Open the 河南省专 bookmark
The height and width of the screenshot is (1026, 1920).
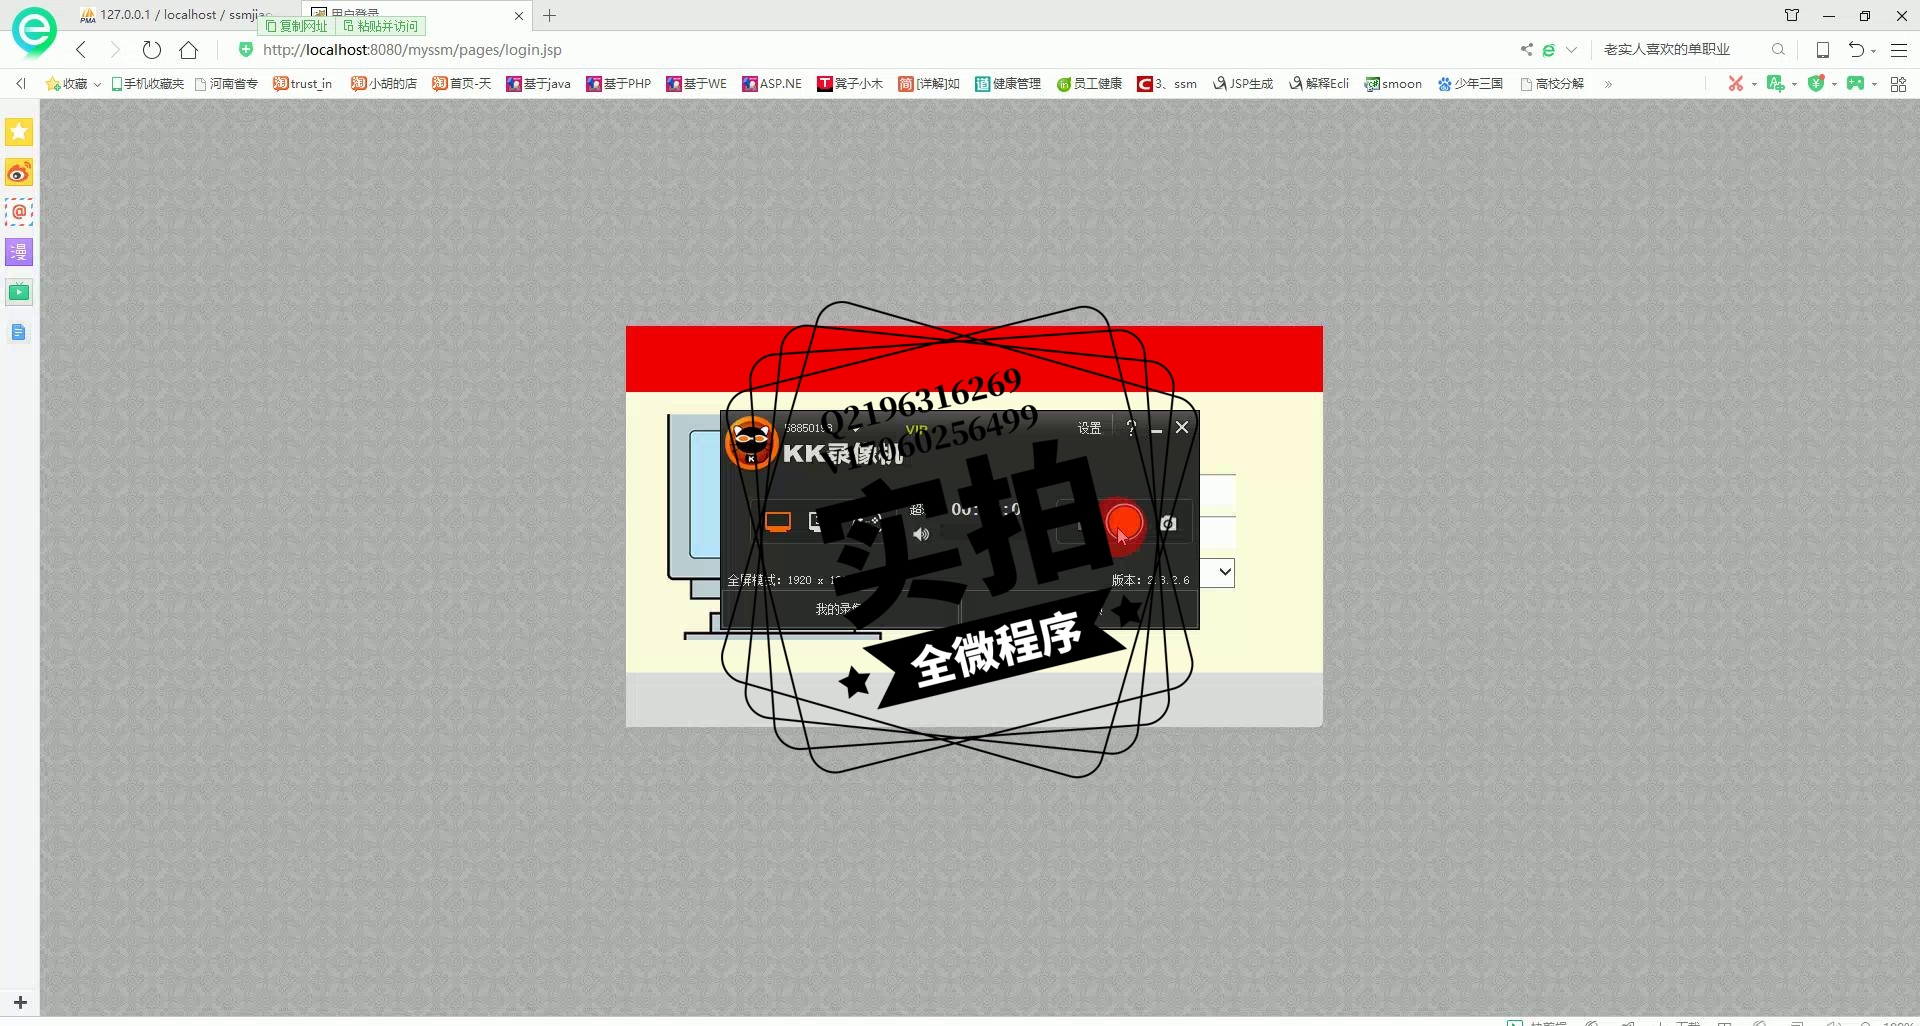(x=226, y=84)
